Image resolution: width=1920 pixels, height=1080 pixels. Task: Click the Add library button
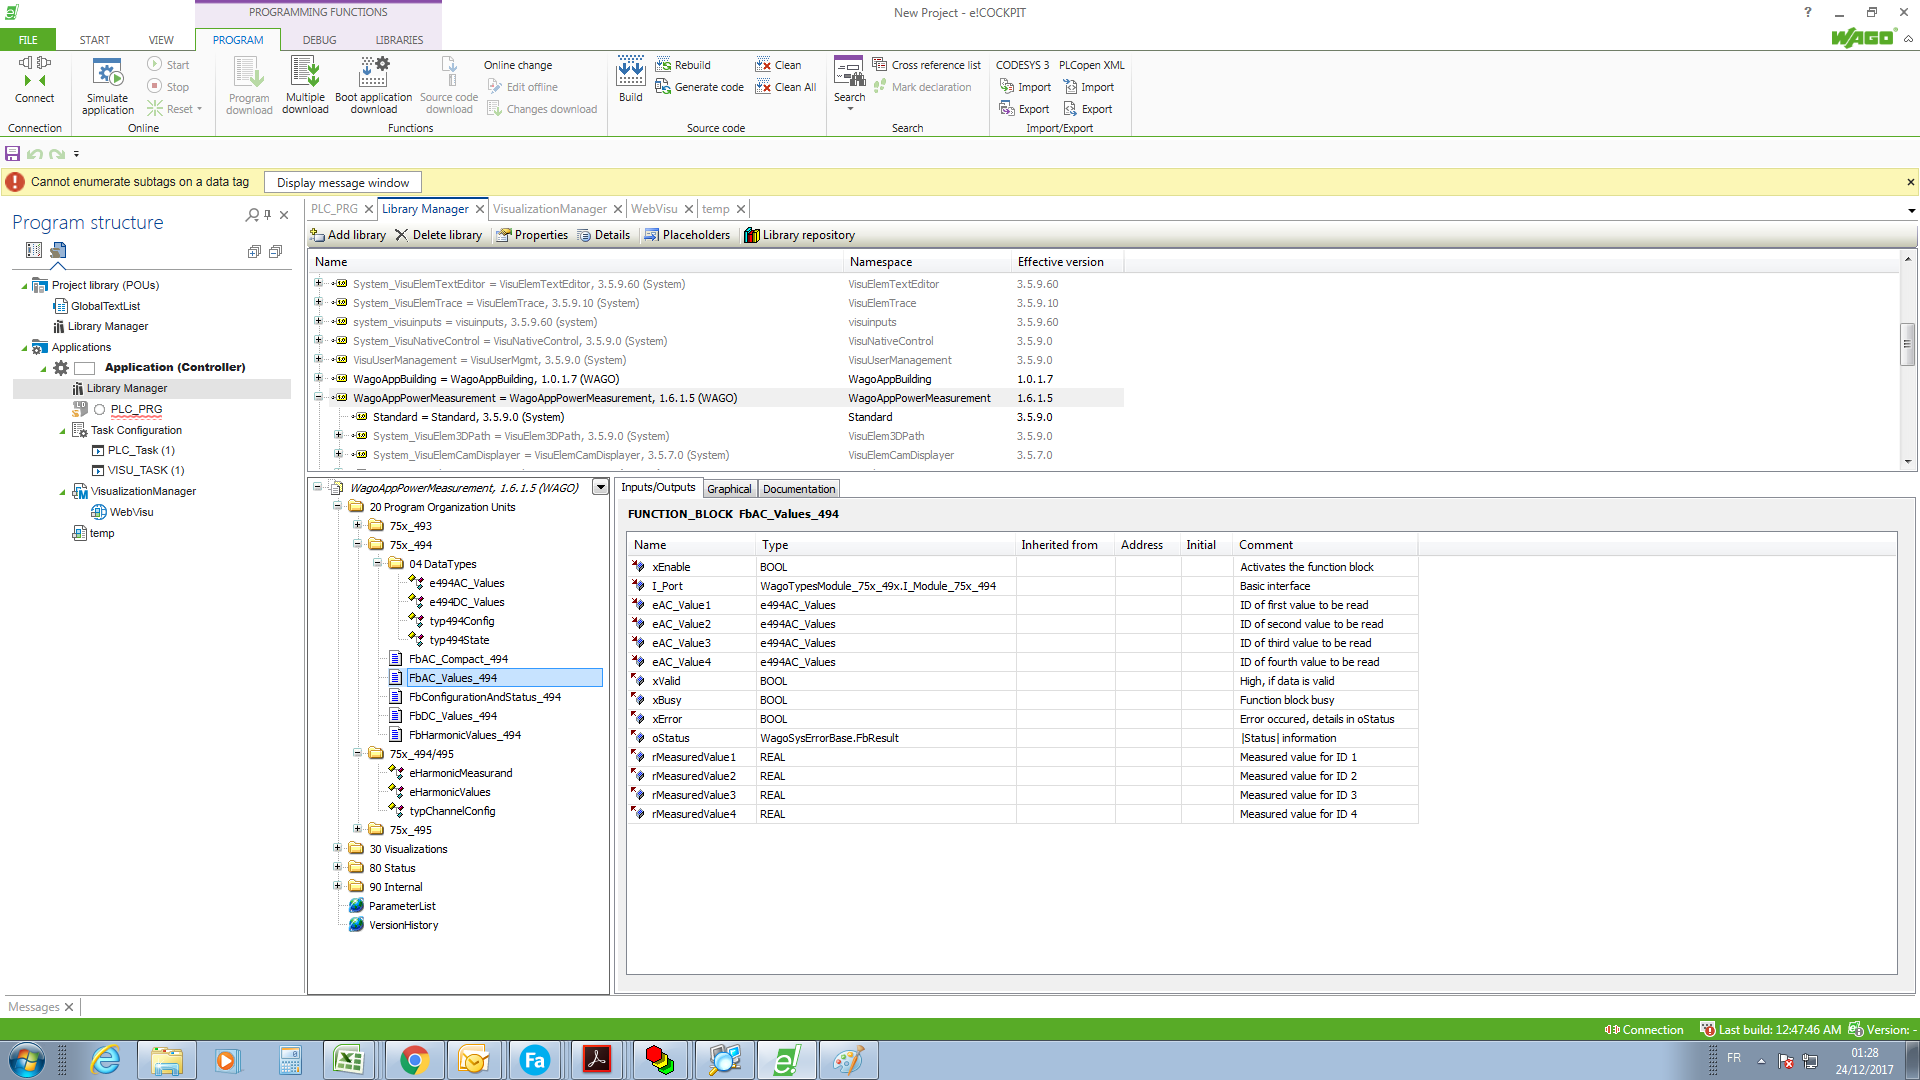click(348, 235)
